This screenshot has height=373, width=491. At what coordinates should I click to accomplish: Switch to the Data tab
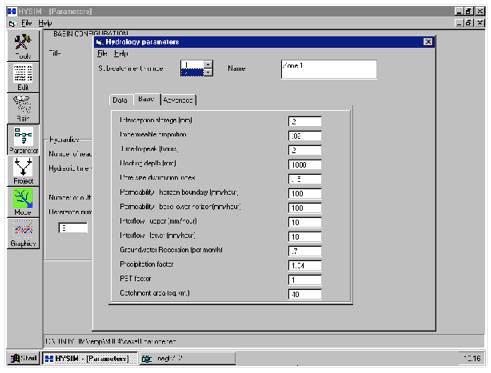120,100
